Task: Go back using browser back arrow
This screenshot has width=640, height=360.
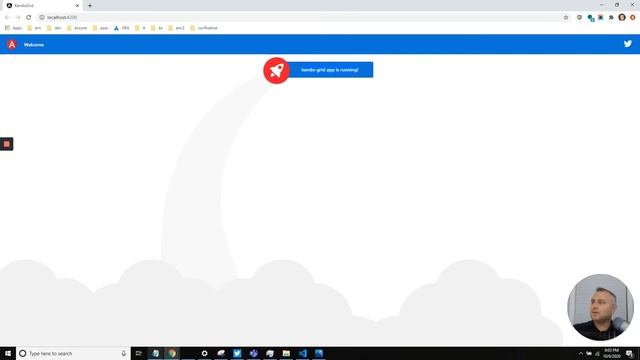Action: pos(7,17)
